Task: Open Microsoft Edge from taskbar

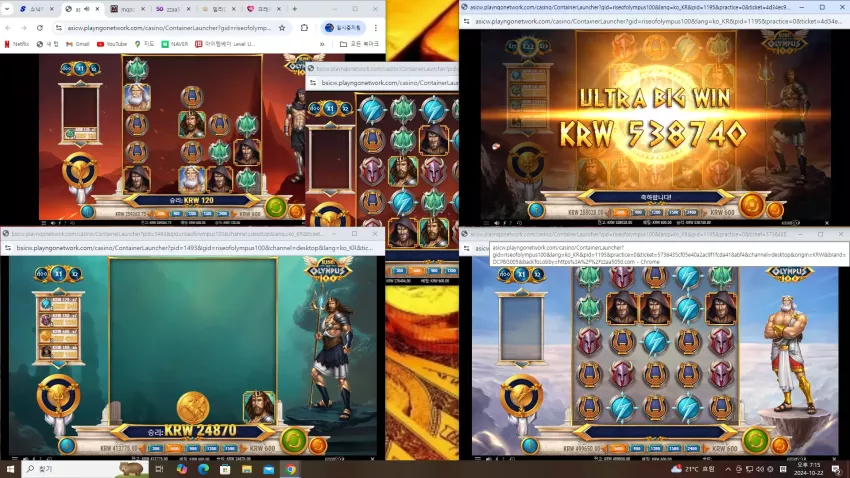Action: pyautogui.click(x=203, y=469)
